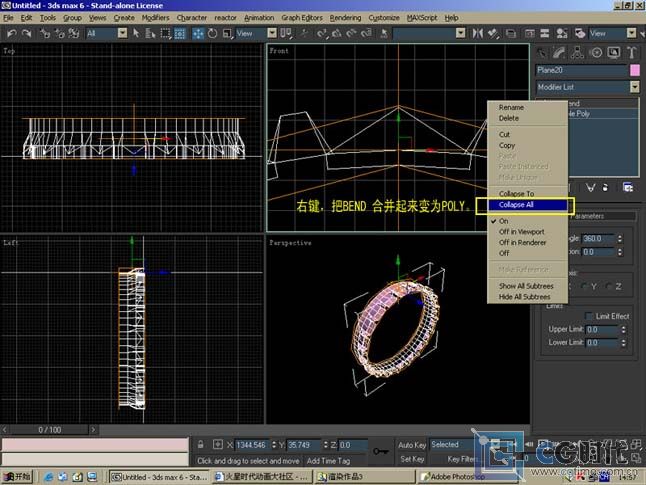646x485 pixels.
Task: Click the Configure Modifier Sets icon
Action: point(628,188)
